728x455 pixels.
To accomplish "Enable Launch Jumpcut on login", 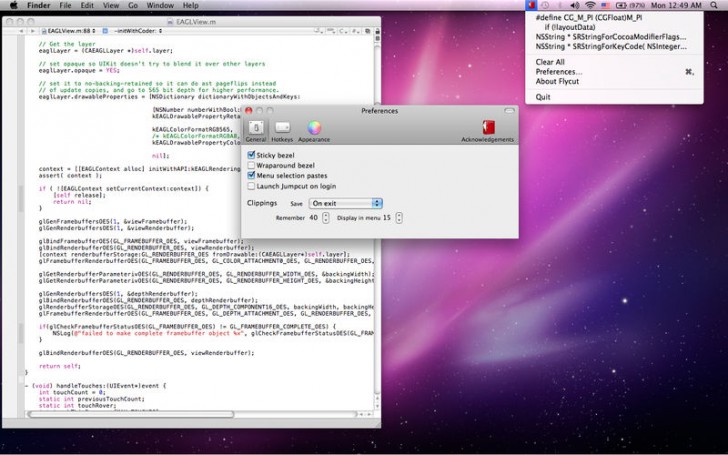I will pos(251,186).
